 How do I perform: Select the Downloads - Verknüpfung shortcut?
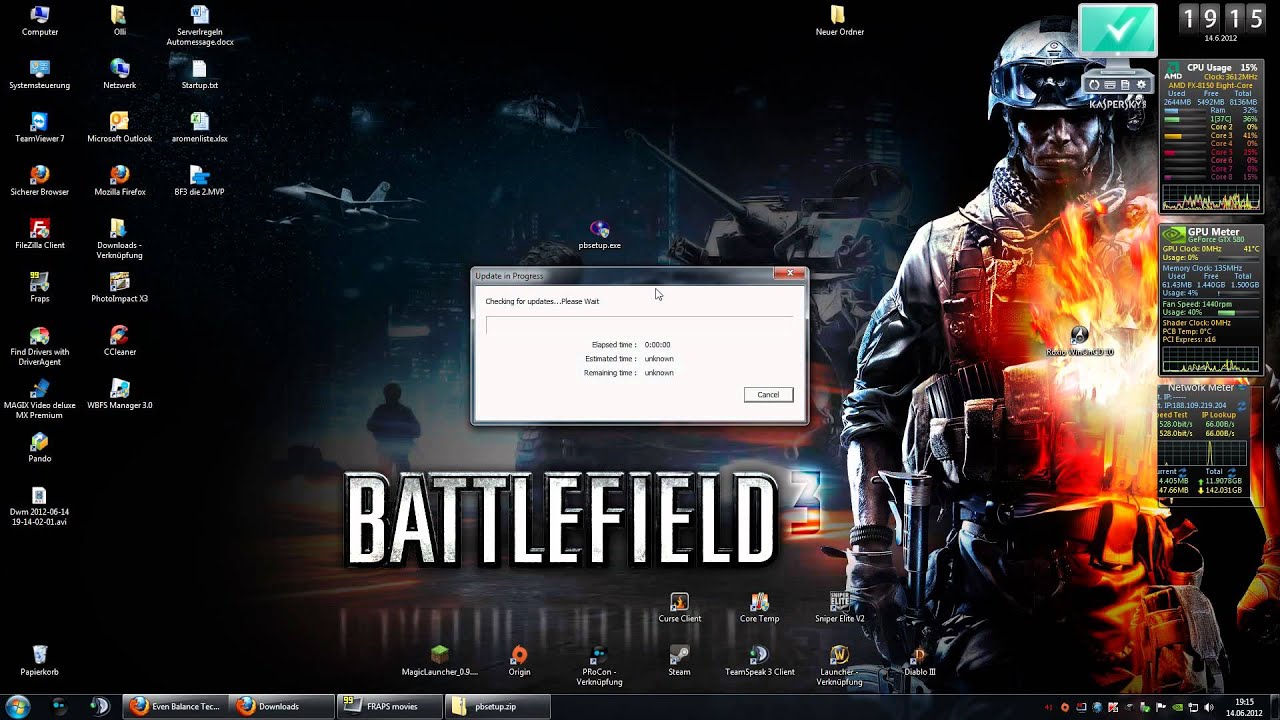[119, 239]
